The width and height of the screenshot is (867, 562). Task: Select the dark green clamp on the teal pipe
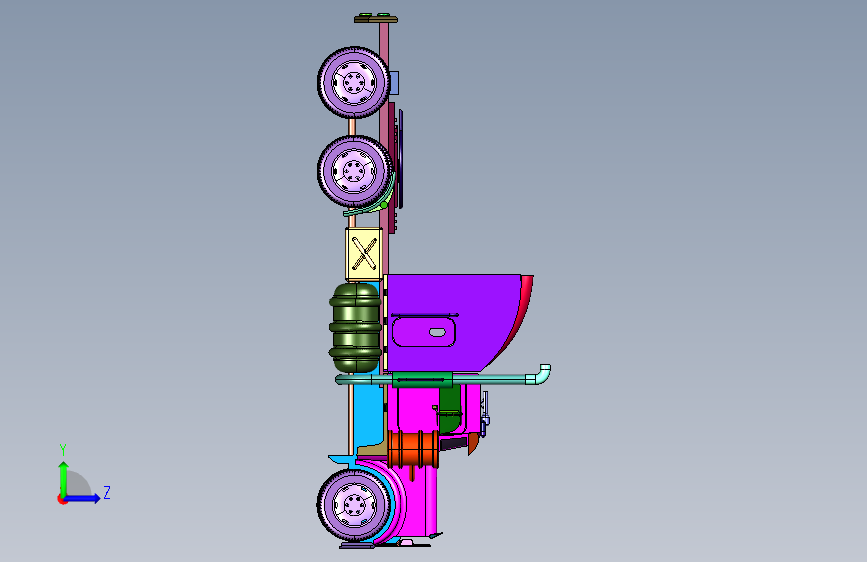coord(422,379)
